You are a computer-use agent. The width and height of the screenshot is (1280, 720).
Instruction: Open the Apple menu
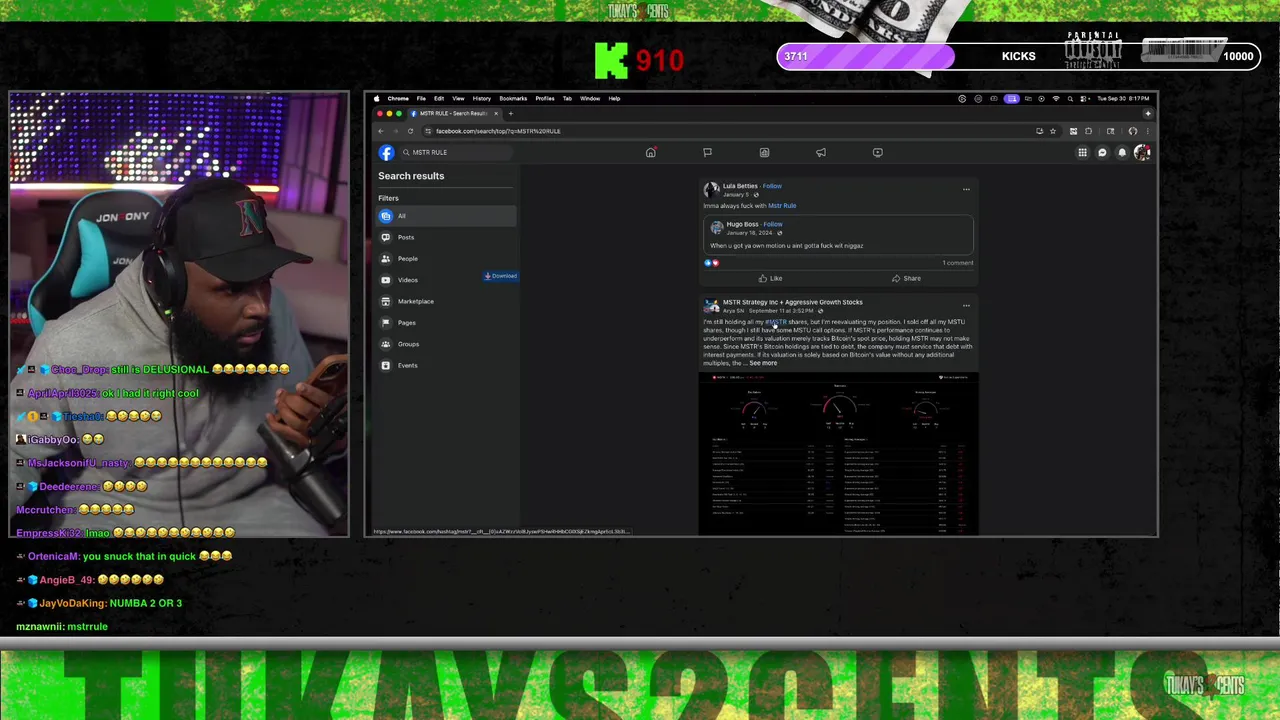[x=377, y=98]
